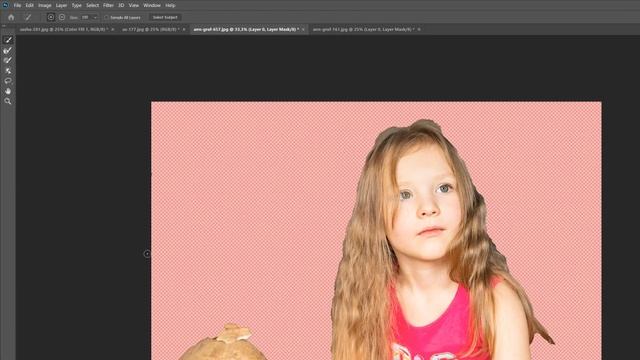Choose Add to selection mode
The height and width of the screenshot is (360, 640).
pyautogui.click(x=51, y=18)
